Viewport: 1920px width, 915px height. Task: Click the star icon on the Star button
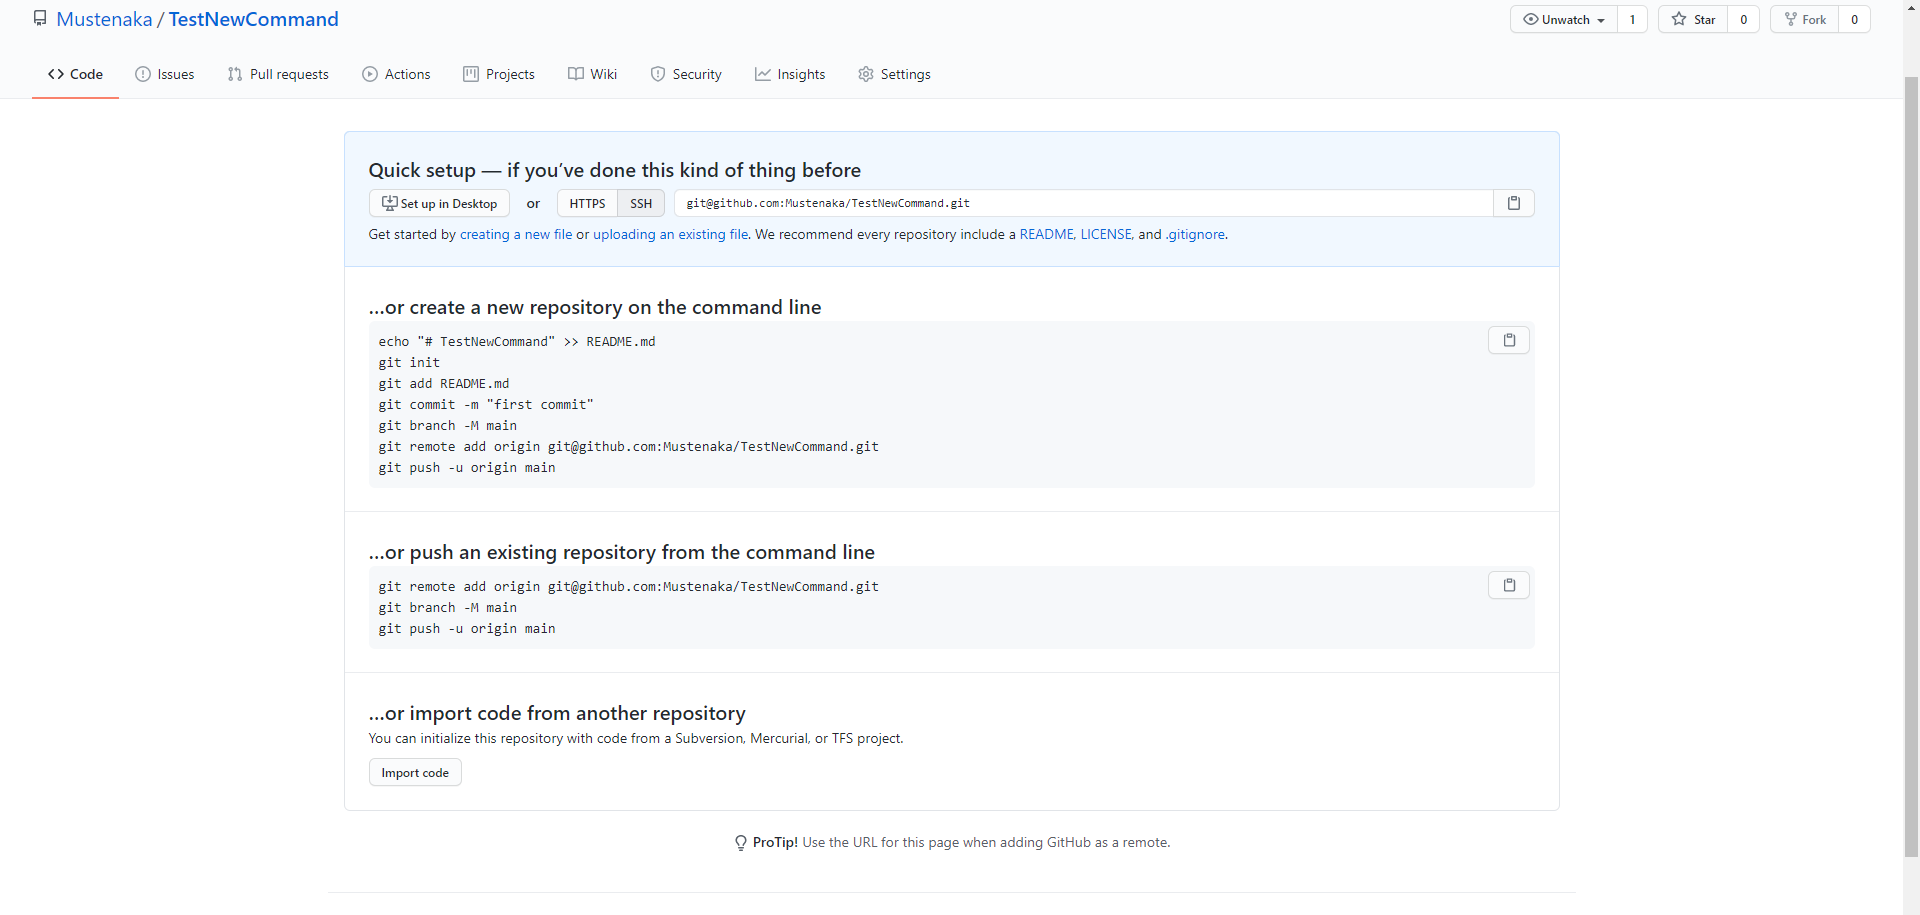(x=1679, y=19)
